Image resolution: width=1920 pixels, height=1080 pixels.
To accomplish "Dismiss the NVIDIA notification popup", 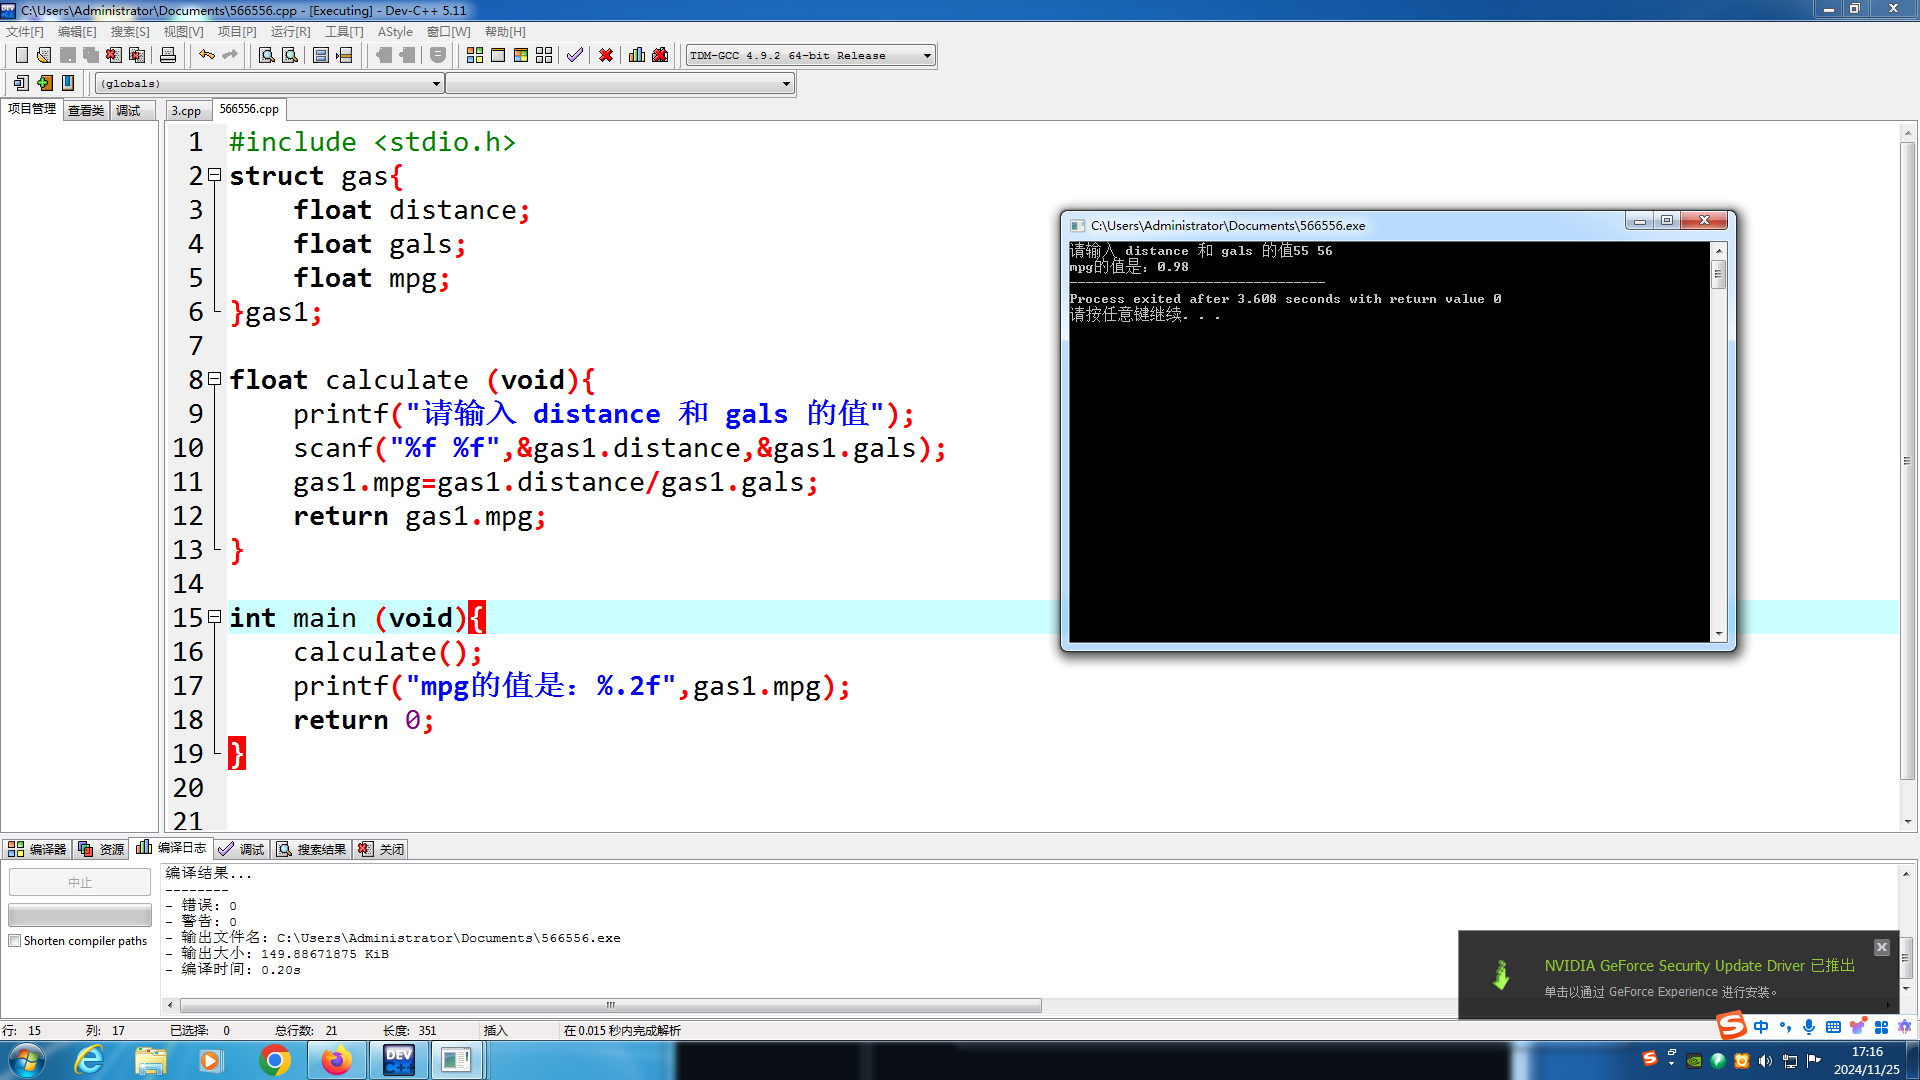I will coord(1881,947).
